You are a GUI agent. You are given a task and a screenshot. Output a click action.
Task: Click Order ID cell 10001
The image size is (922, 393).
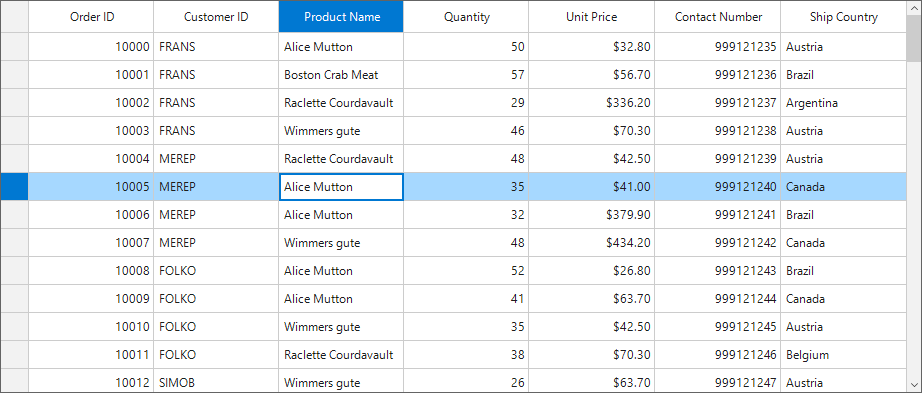91,75
